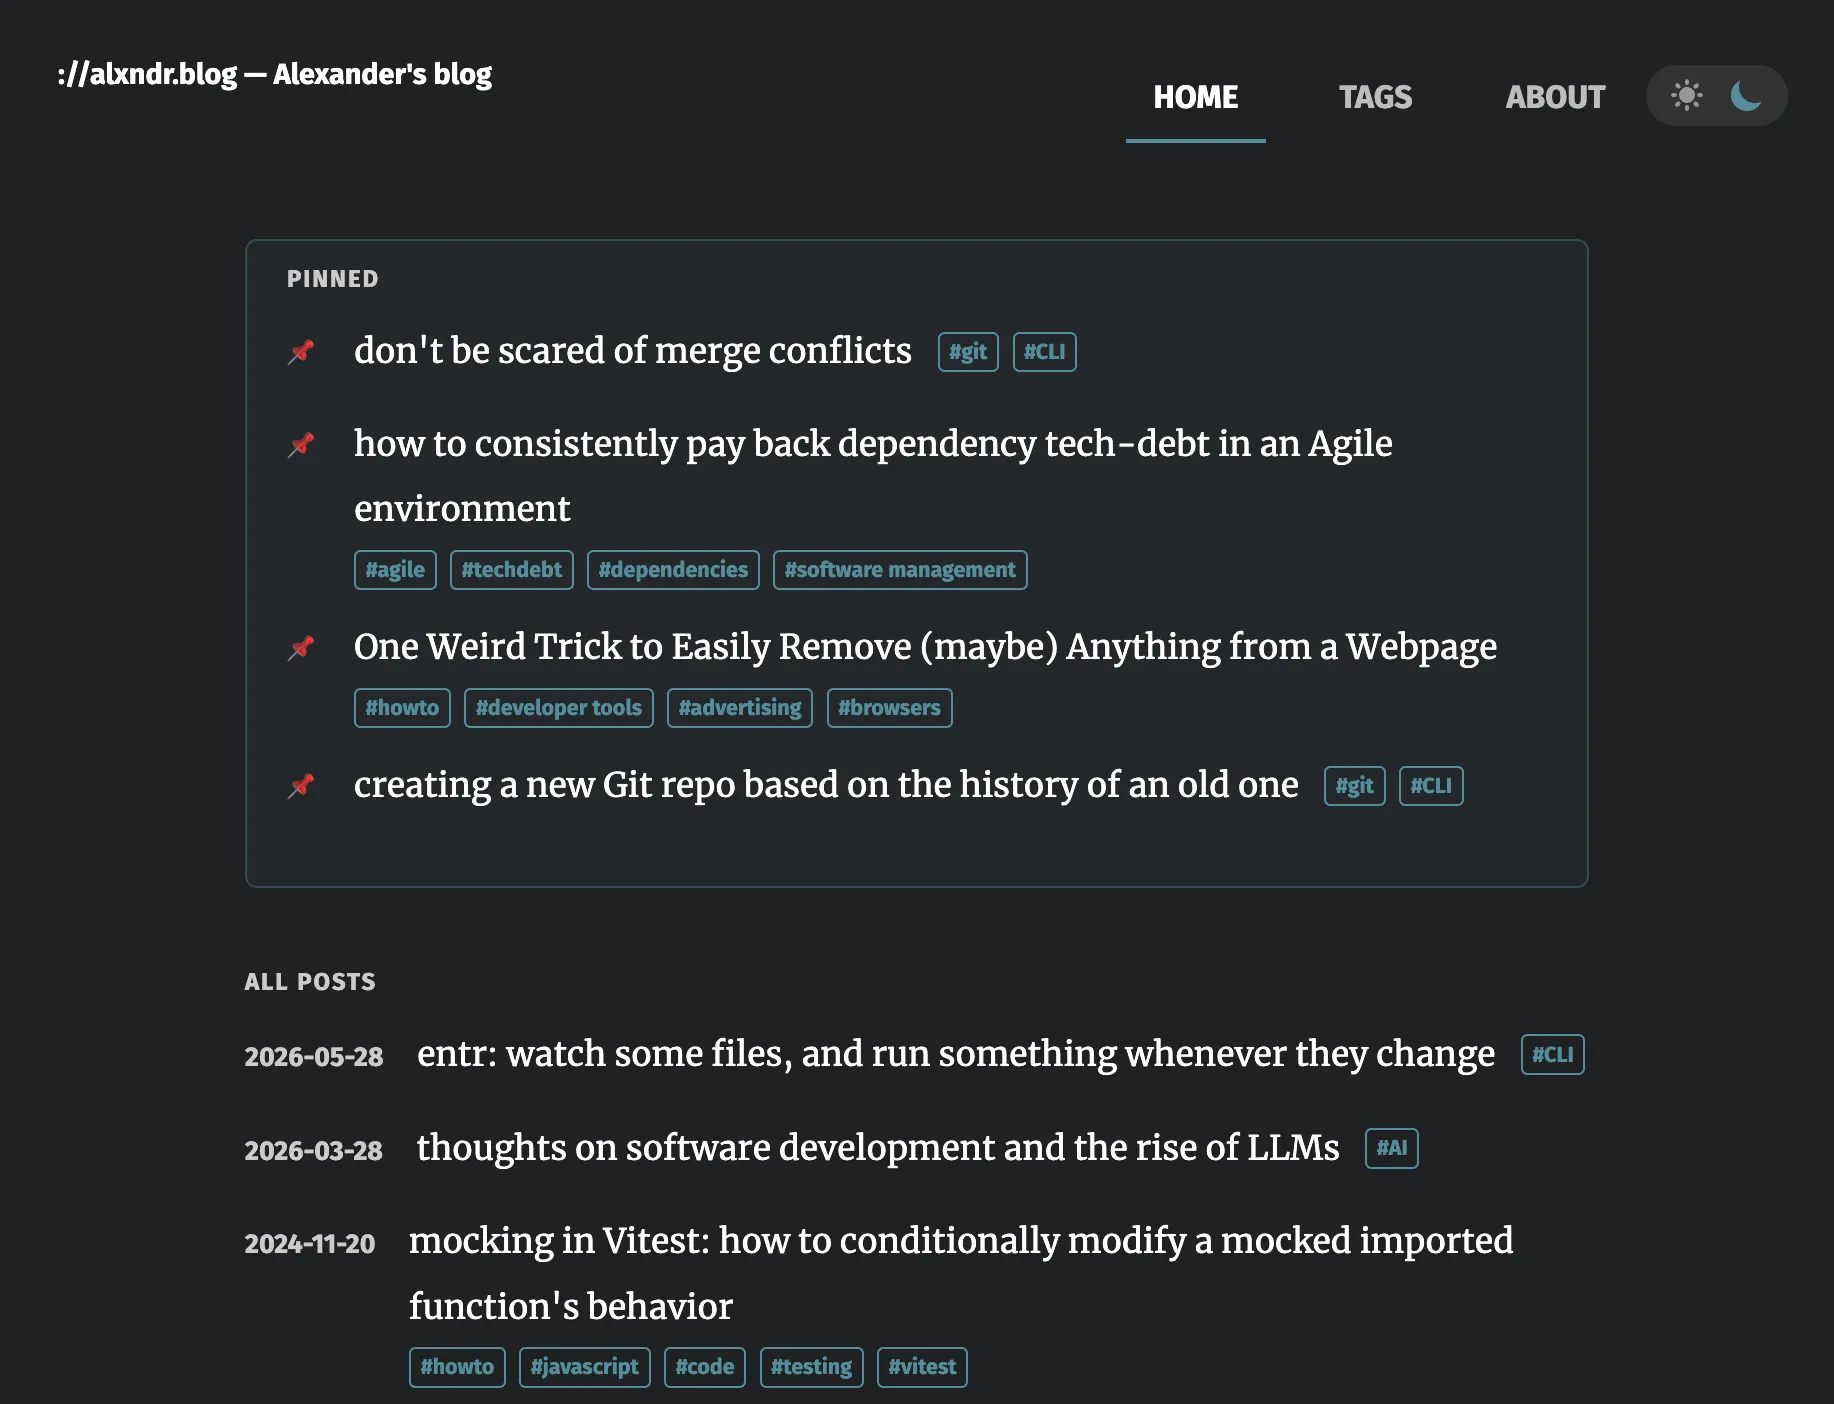The height and width of the screenshot is (1404, 1834).
Task: Filter by the #code tag
Action: (x=704, y=1367)
